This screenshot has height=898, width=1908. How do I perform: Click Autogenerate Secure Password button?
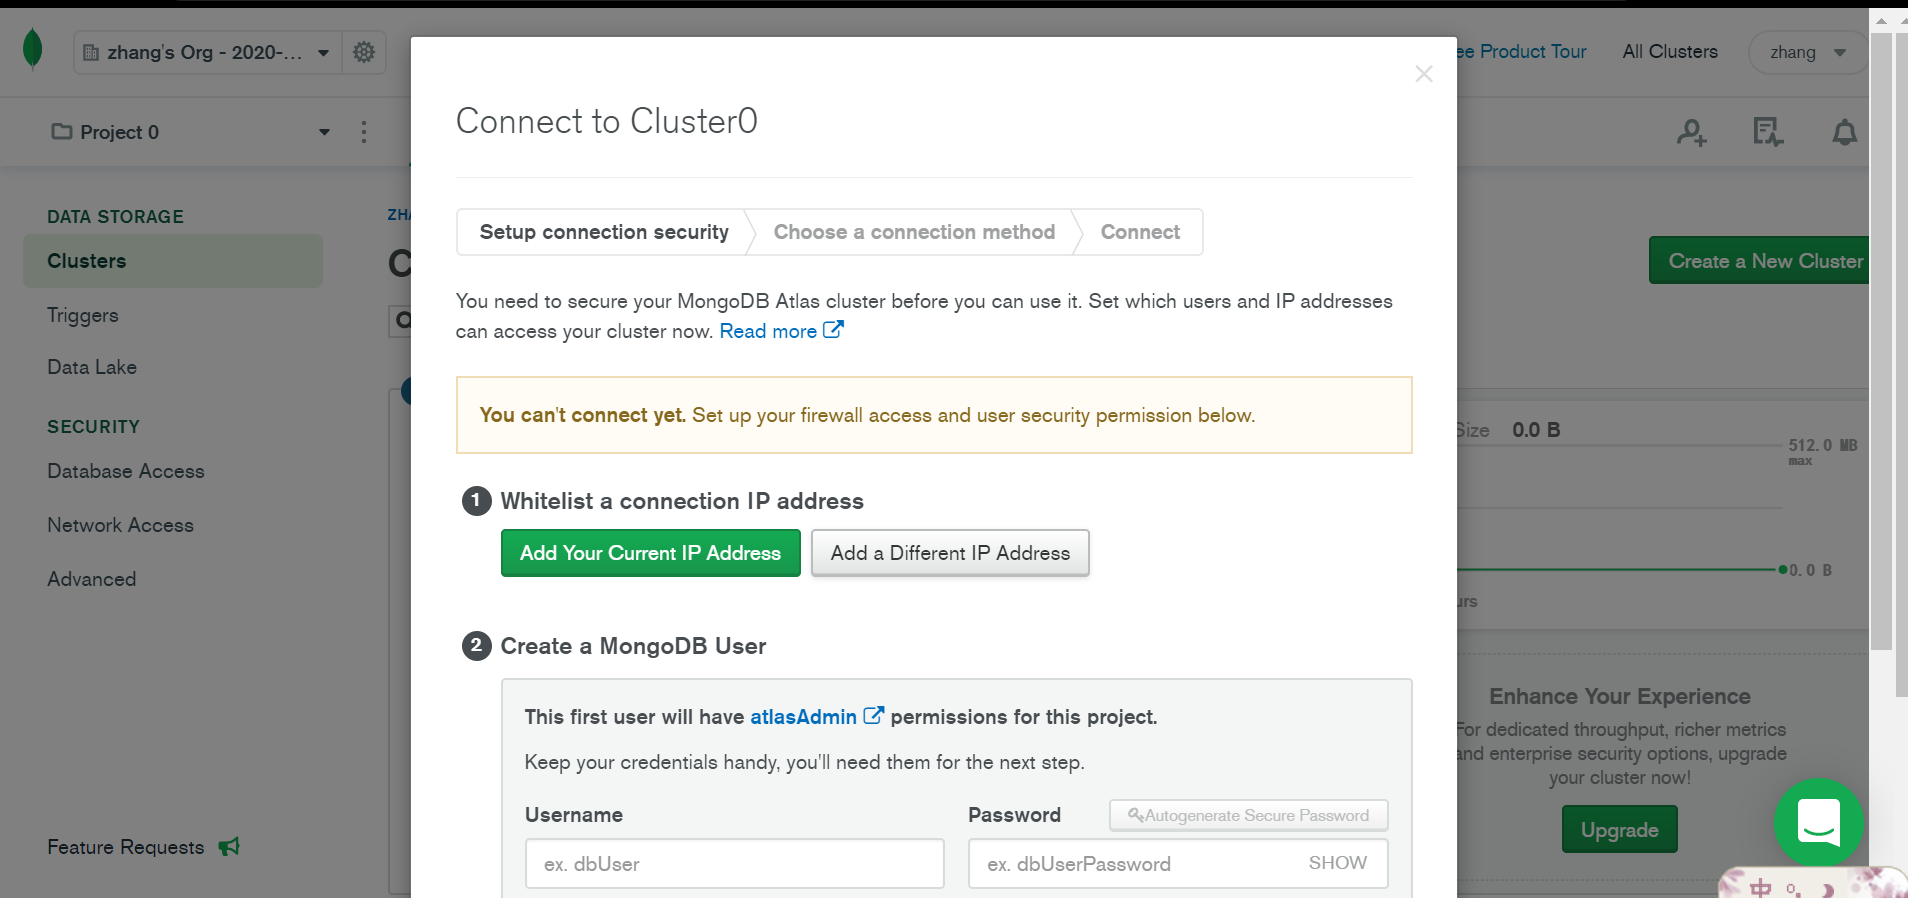click(x=1248, y=815)
